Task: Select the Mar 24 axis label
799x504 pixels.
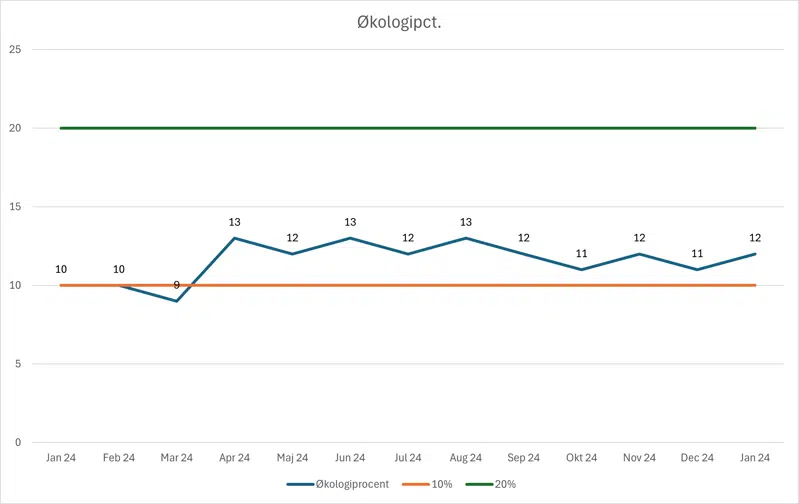Action: [x=176, y=458]
